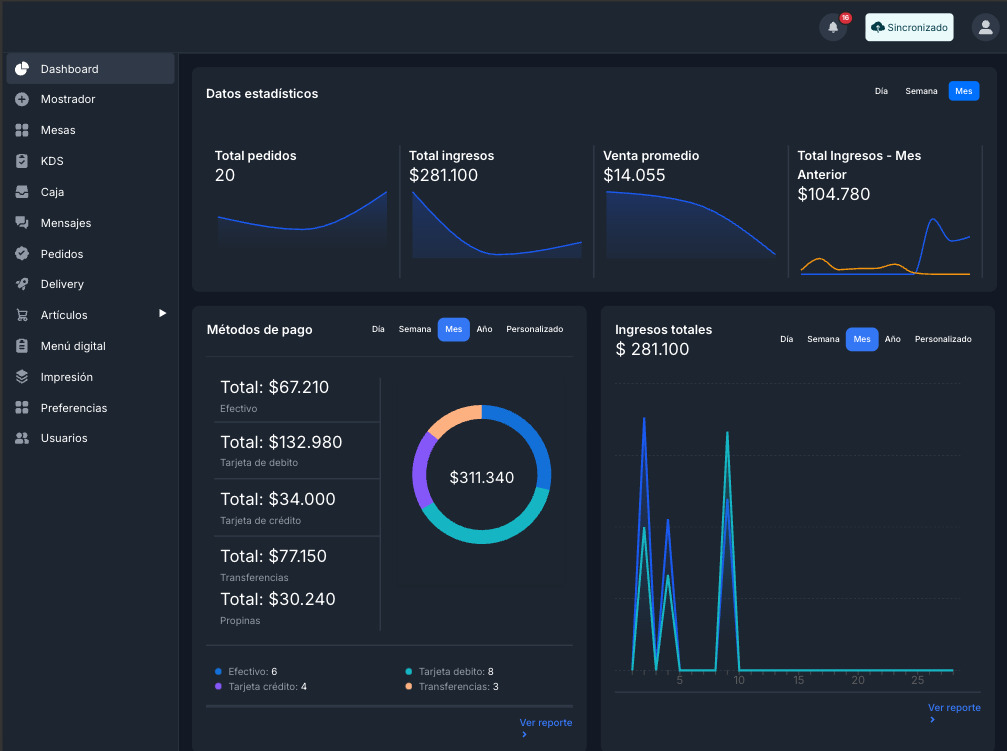Open notifications bell with red badge
The width and height of the screenshot is (1007, 751).
click(833, 27)
